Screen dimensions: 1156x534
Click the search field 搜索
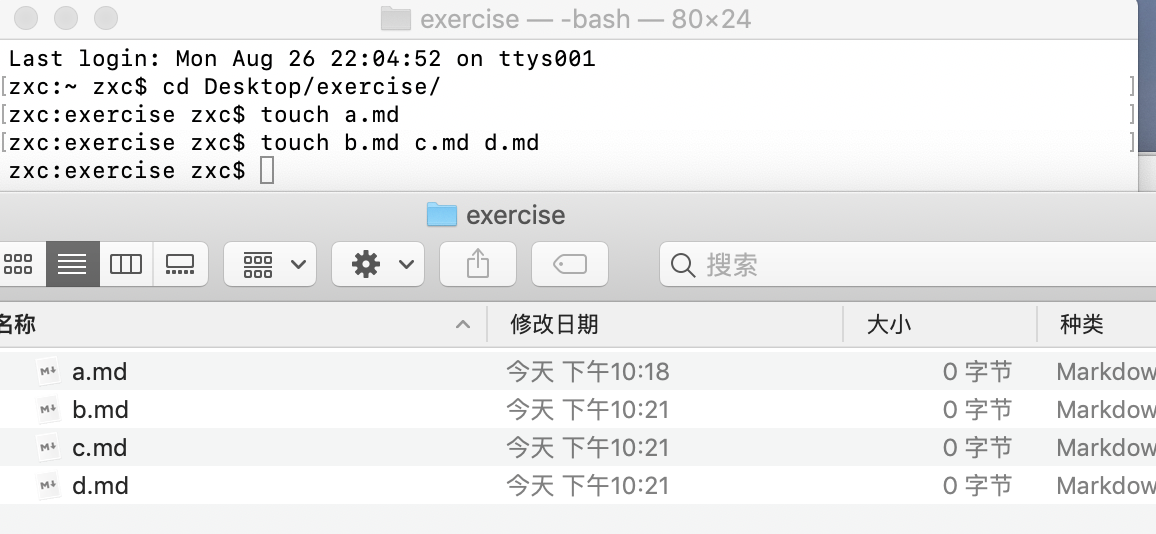click(908, 264)
